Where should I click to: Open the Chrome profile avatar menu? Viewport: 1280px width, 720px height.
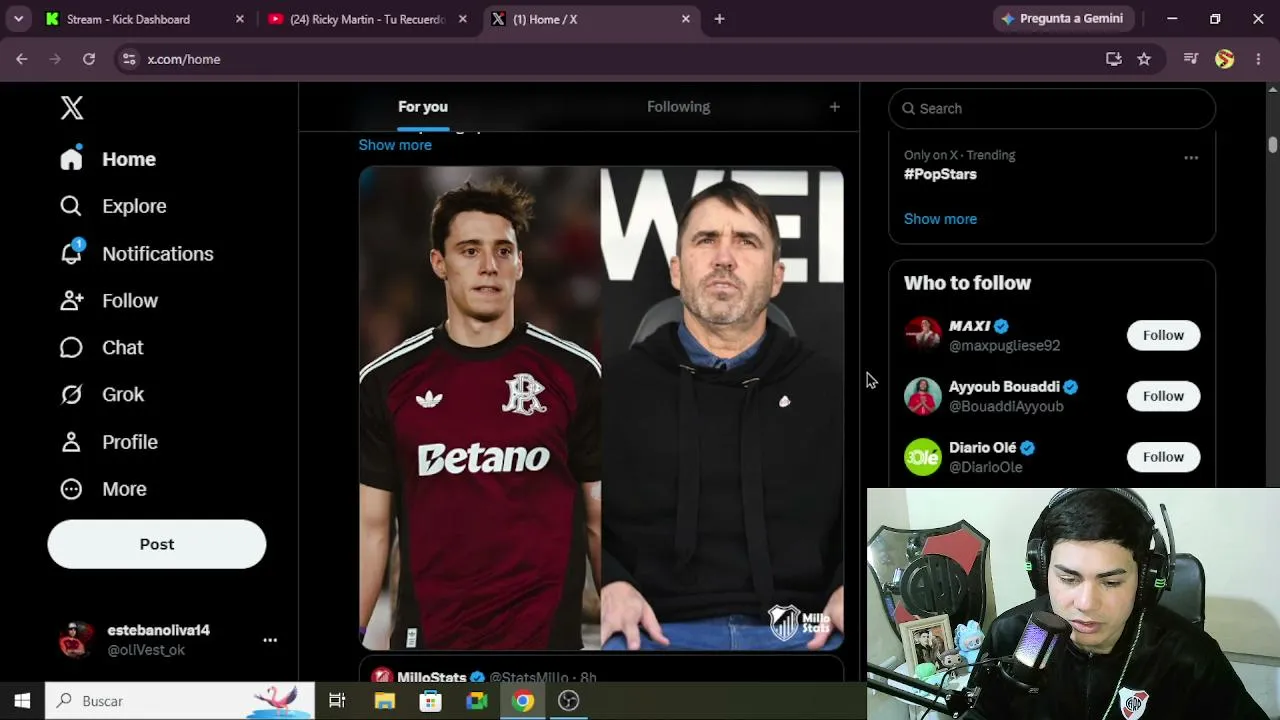[x=1225, y=59]
